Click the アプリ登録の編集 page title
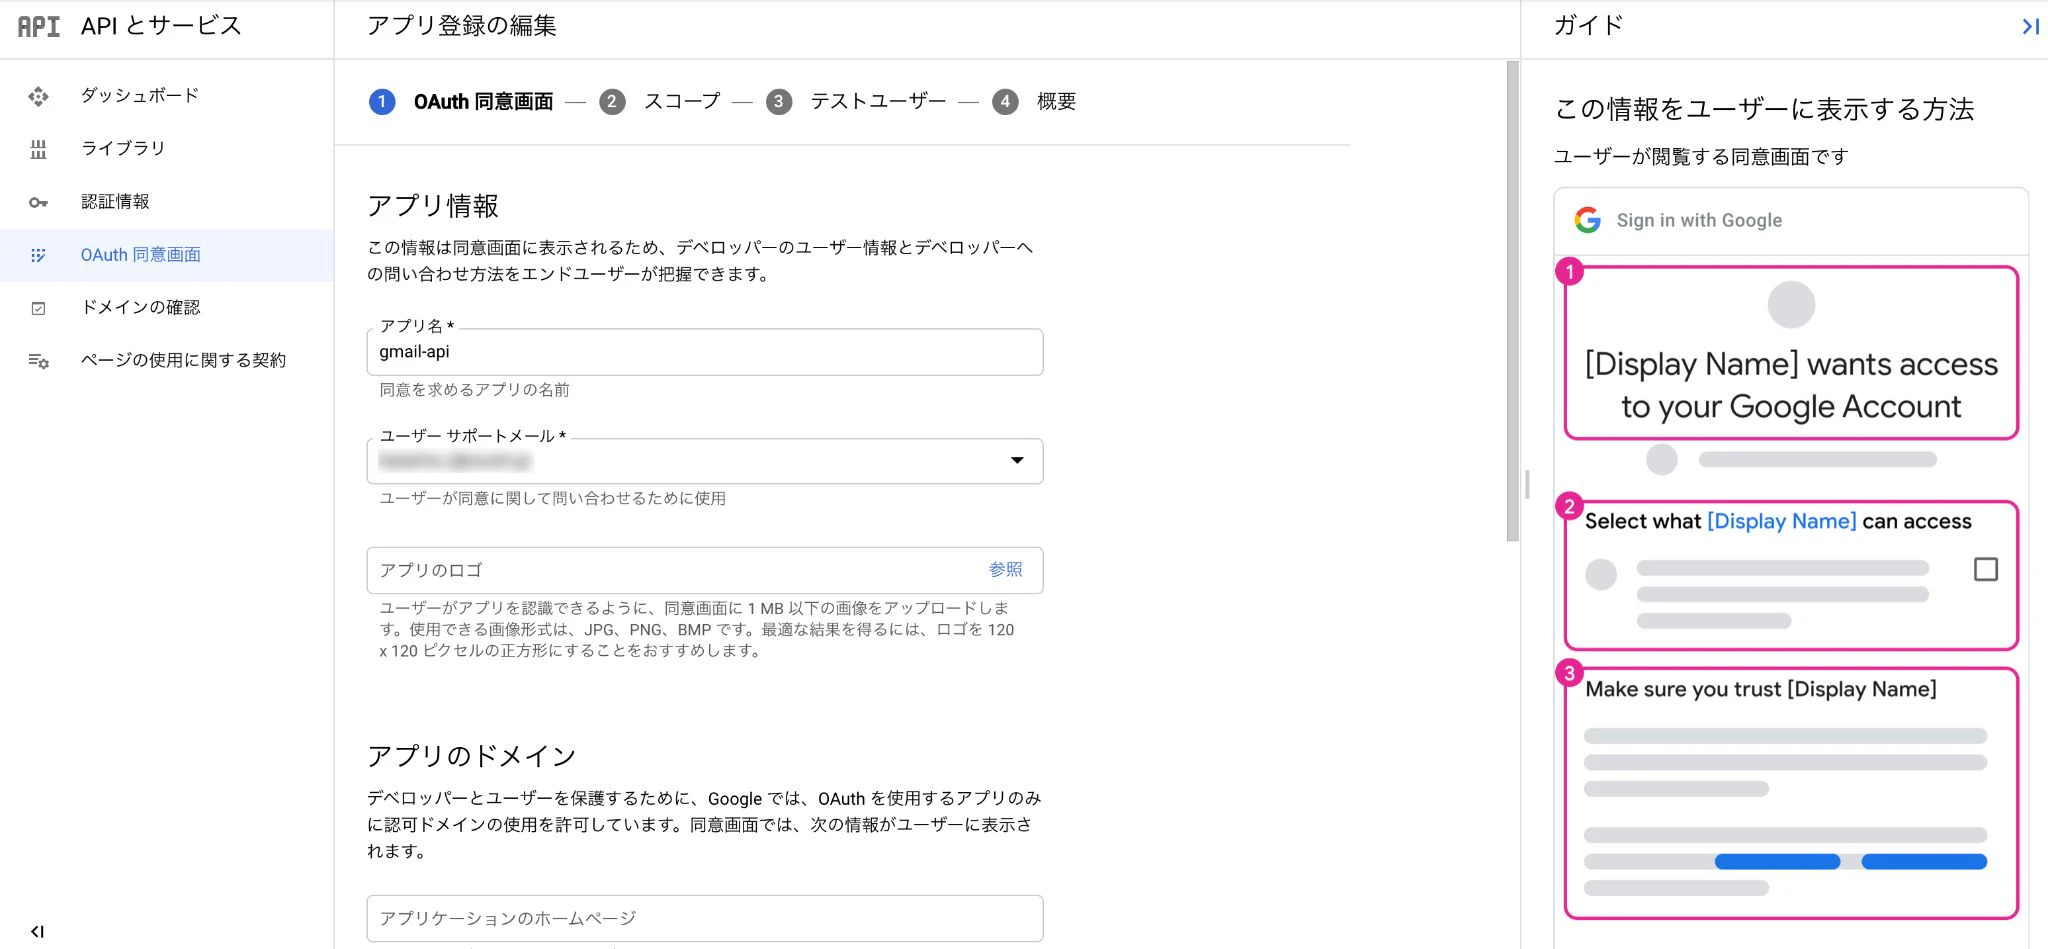2048x949 pixels. click(462, 27)
